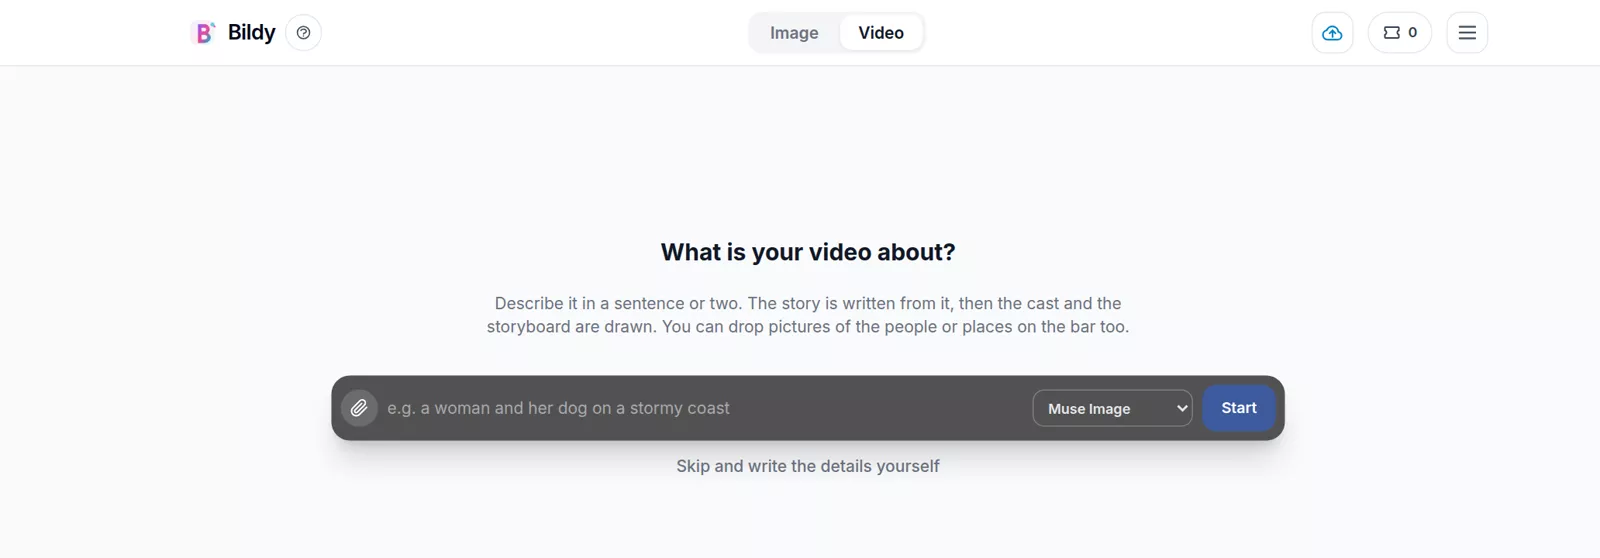
Task: Expand the Muse Image model dropdown
Action: 1112,408
